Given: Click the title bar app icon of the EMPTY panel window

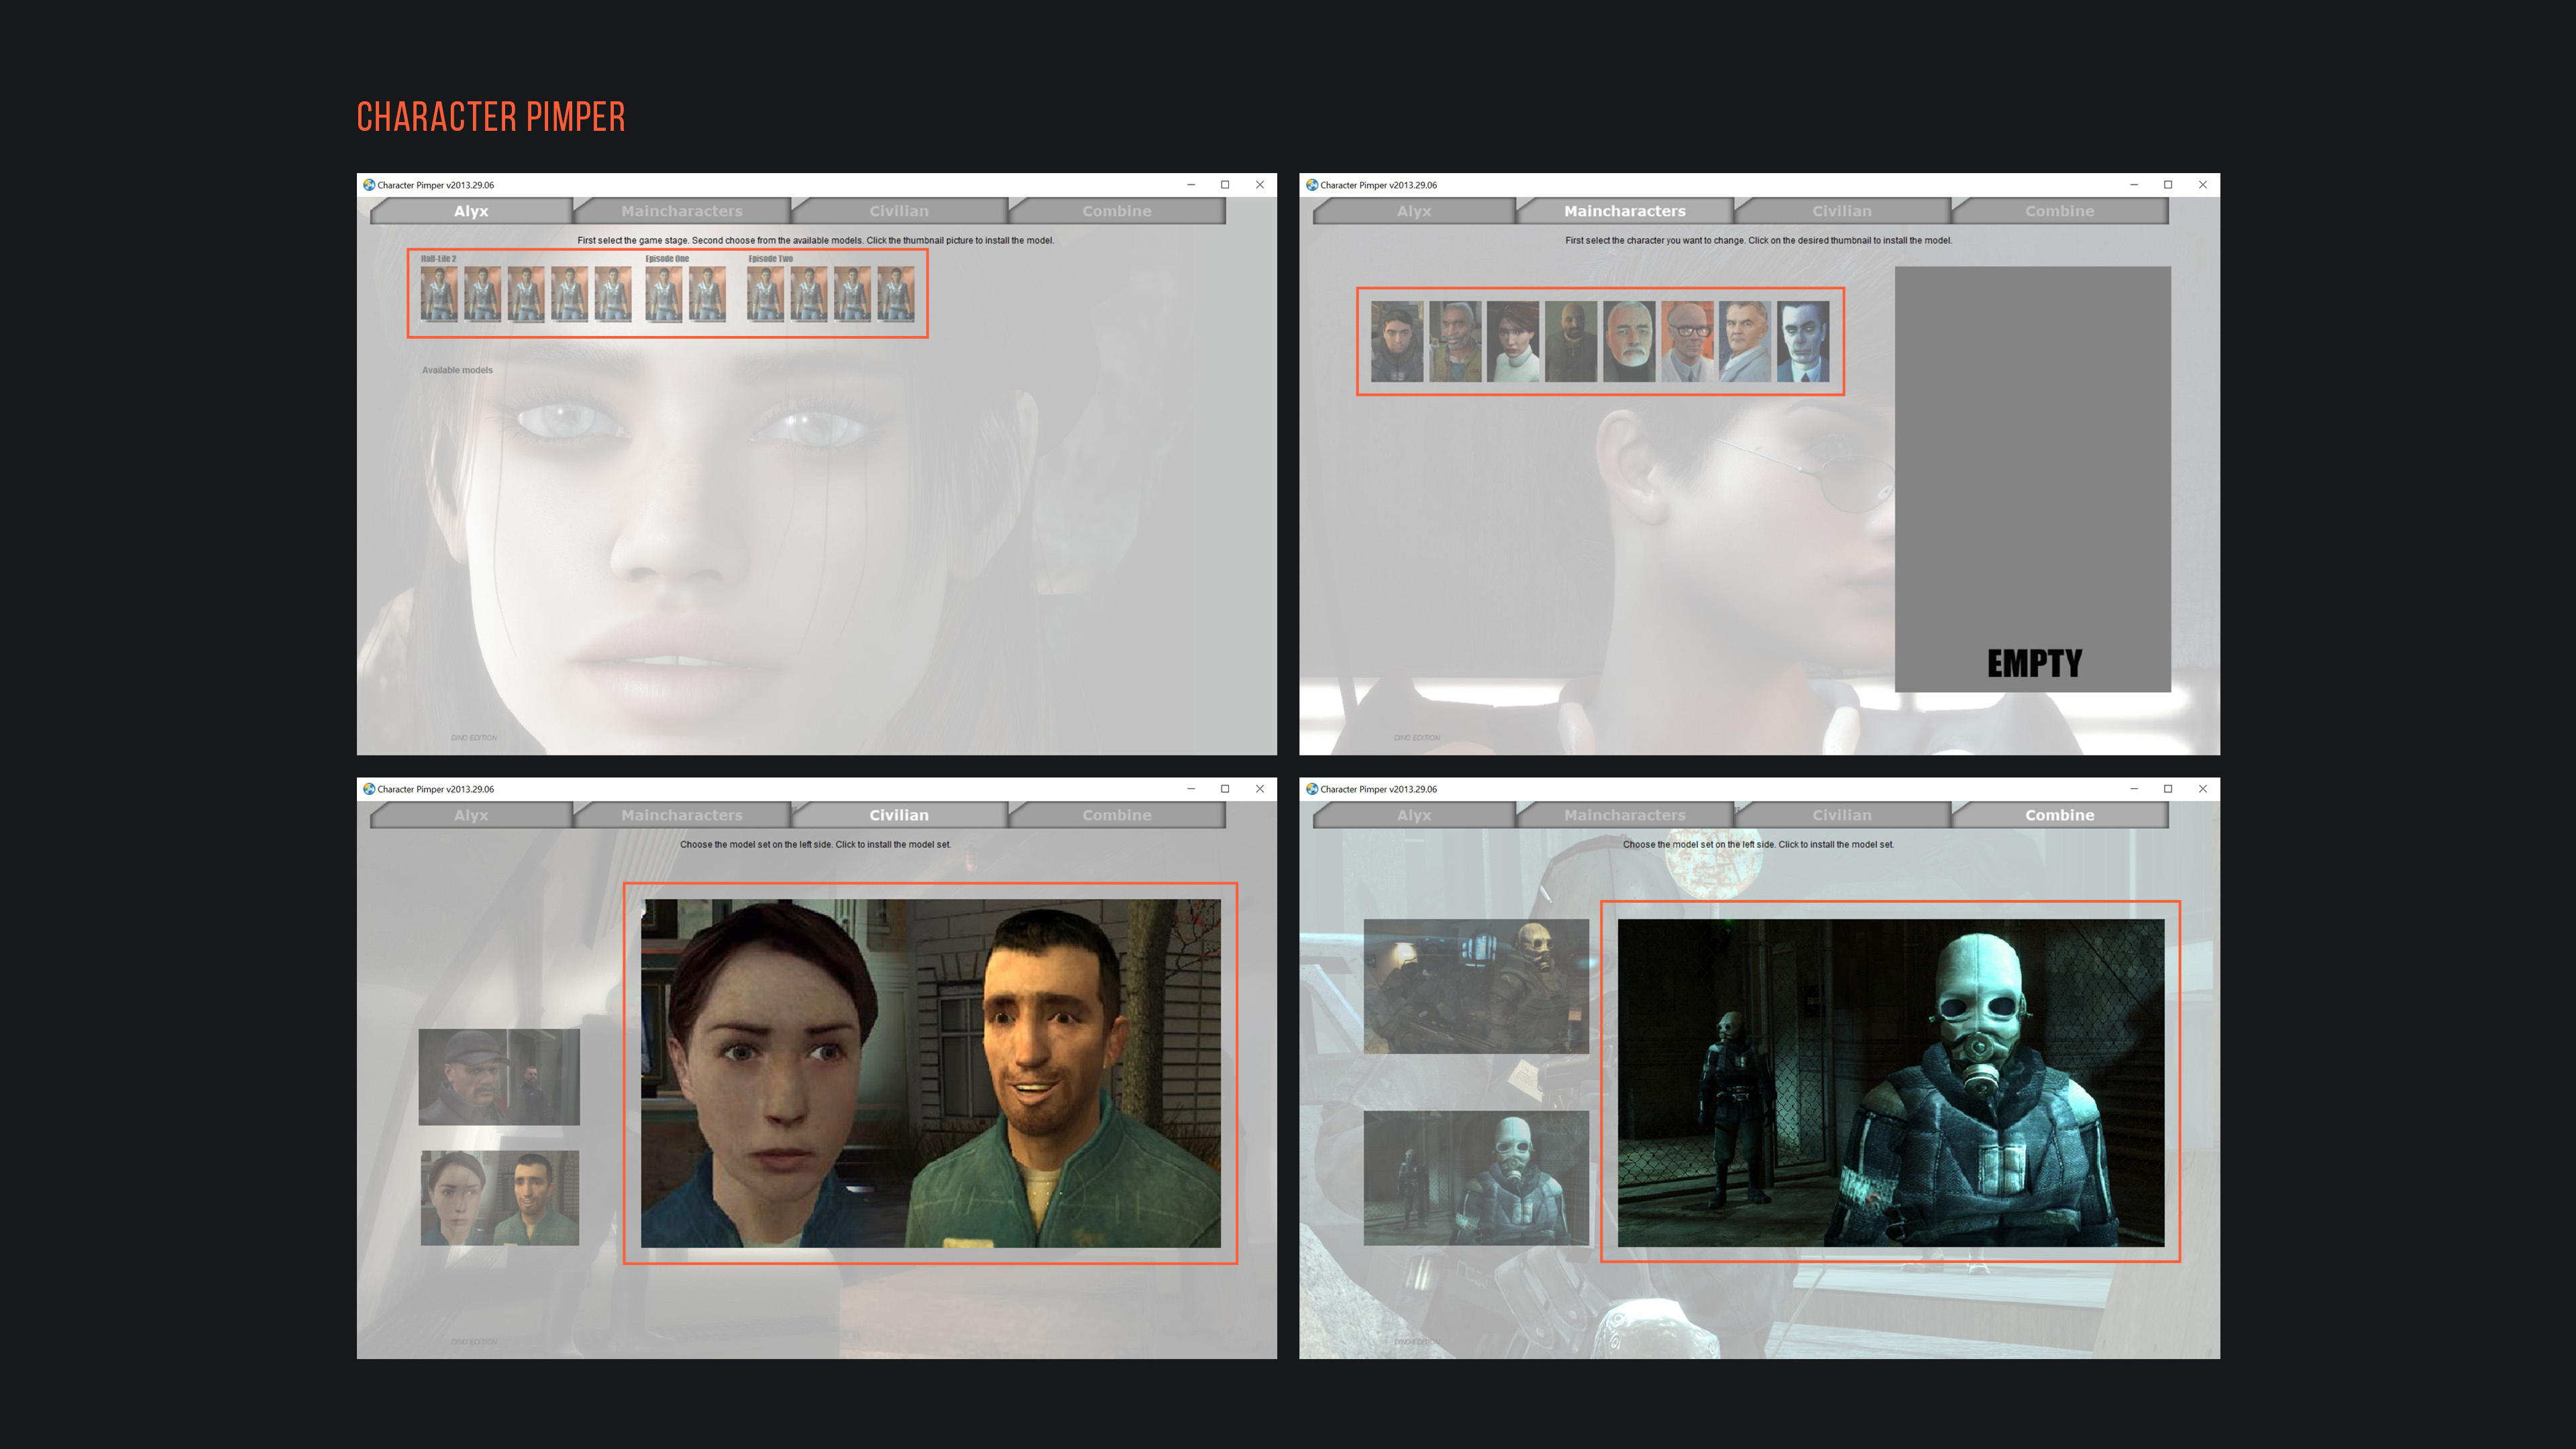Looking at the screenshot, I should pyautogui.click(x=1312, y=185).
